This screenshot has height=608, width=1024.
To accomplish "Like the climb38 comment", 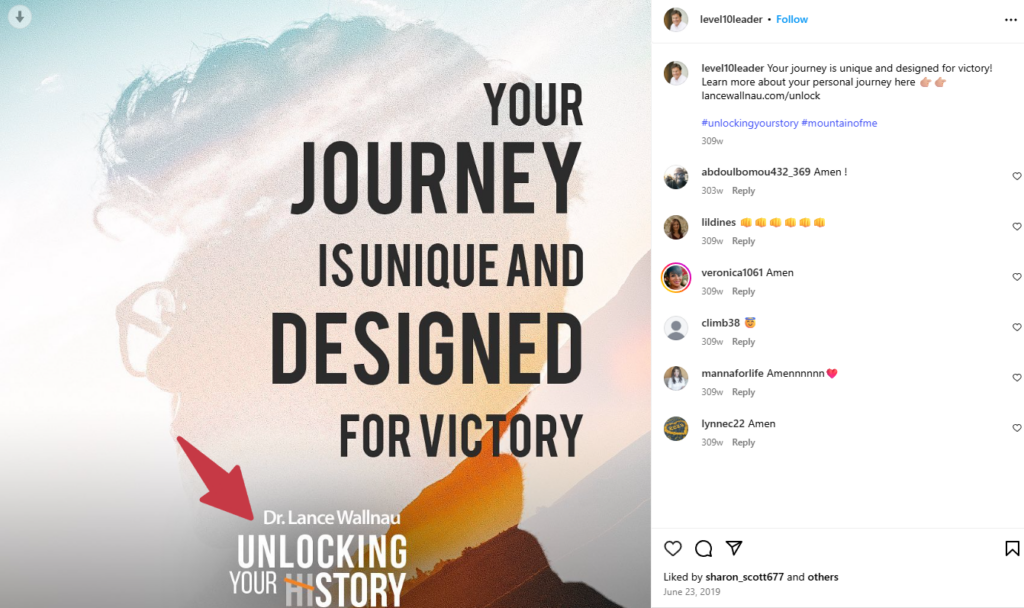I will (1016, 327).
